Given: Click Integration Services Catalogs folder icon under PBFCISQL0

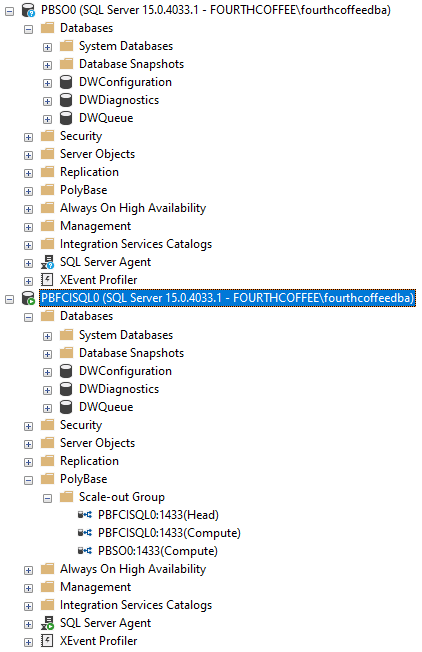Looking at the screenshot, I should coord(47,605).
